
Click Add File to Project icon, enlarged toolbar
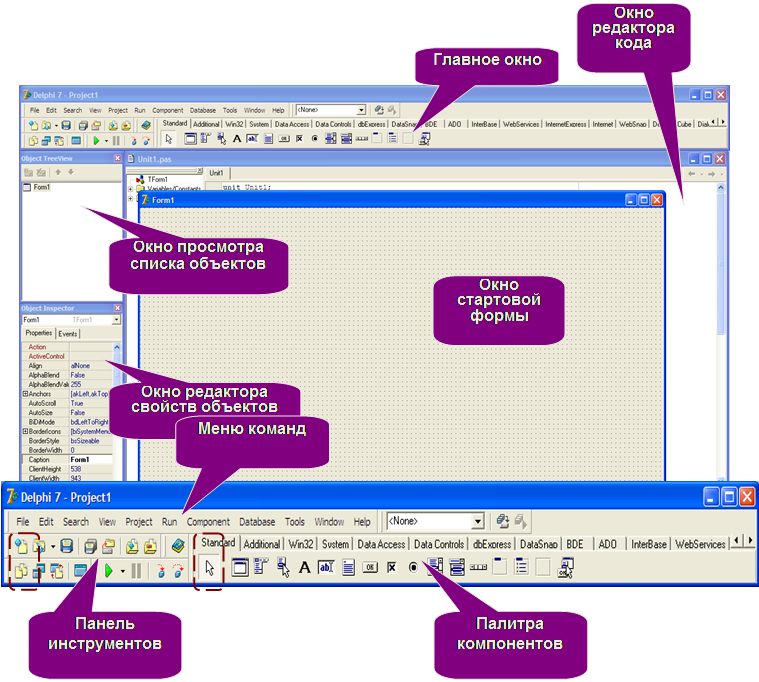tap(132, 546)
